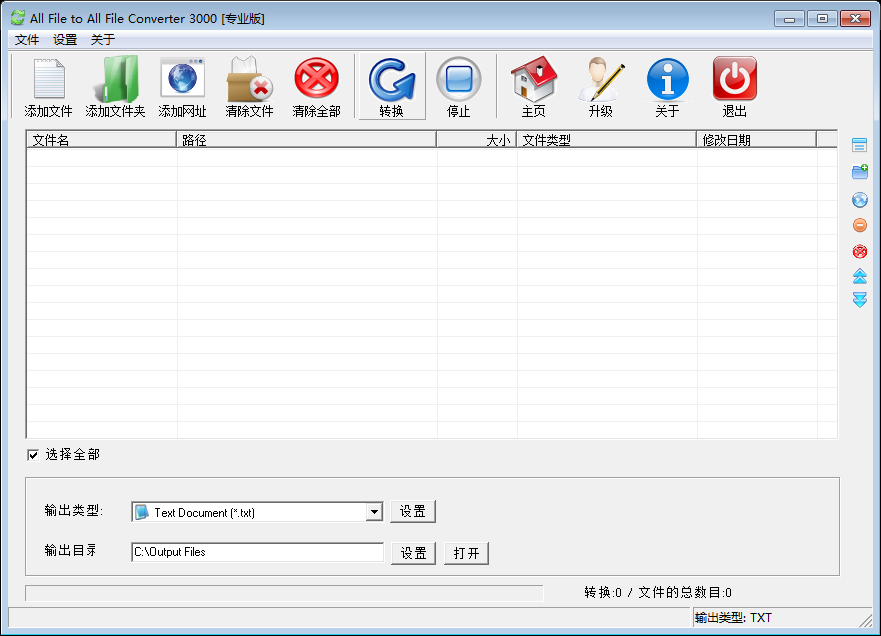Viewport: 881px width, 636px height.
Task: Move item up with sidebar double-arrow icon
Action: [859, 277]
